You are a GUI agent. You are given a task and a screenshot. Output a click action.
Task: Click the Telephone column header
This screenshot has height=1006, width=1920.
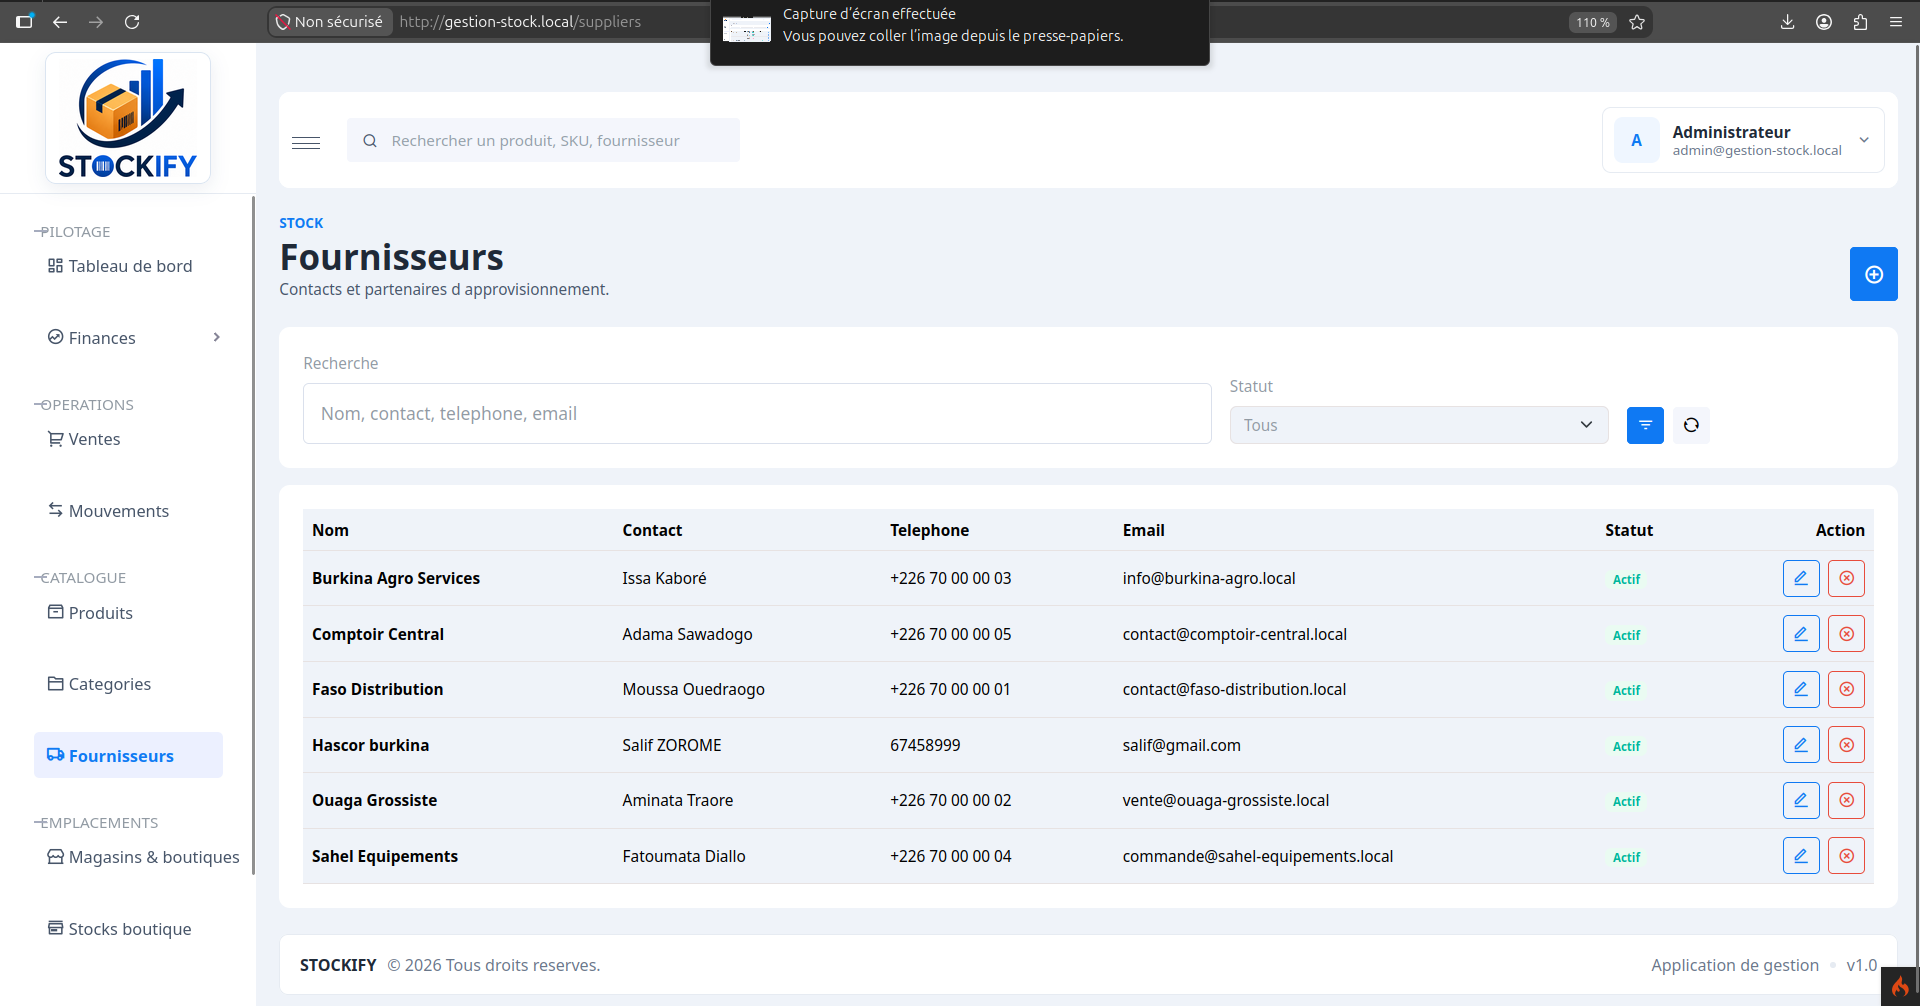[x=929, y=530]
